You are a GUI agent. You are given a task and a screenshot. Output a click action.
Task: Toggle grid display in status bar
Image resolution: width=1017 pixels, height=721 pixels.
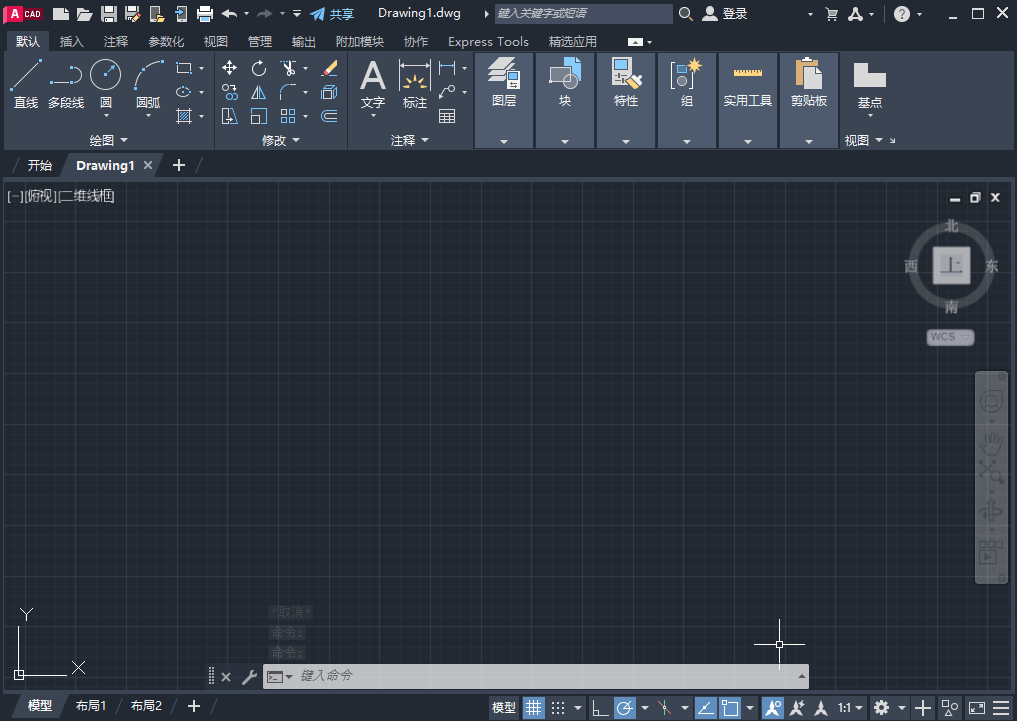pyautogui.click(x=535, y=707)
